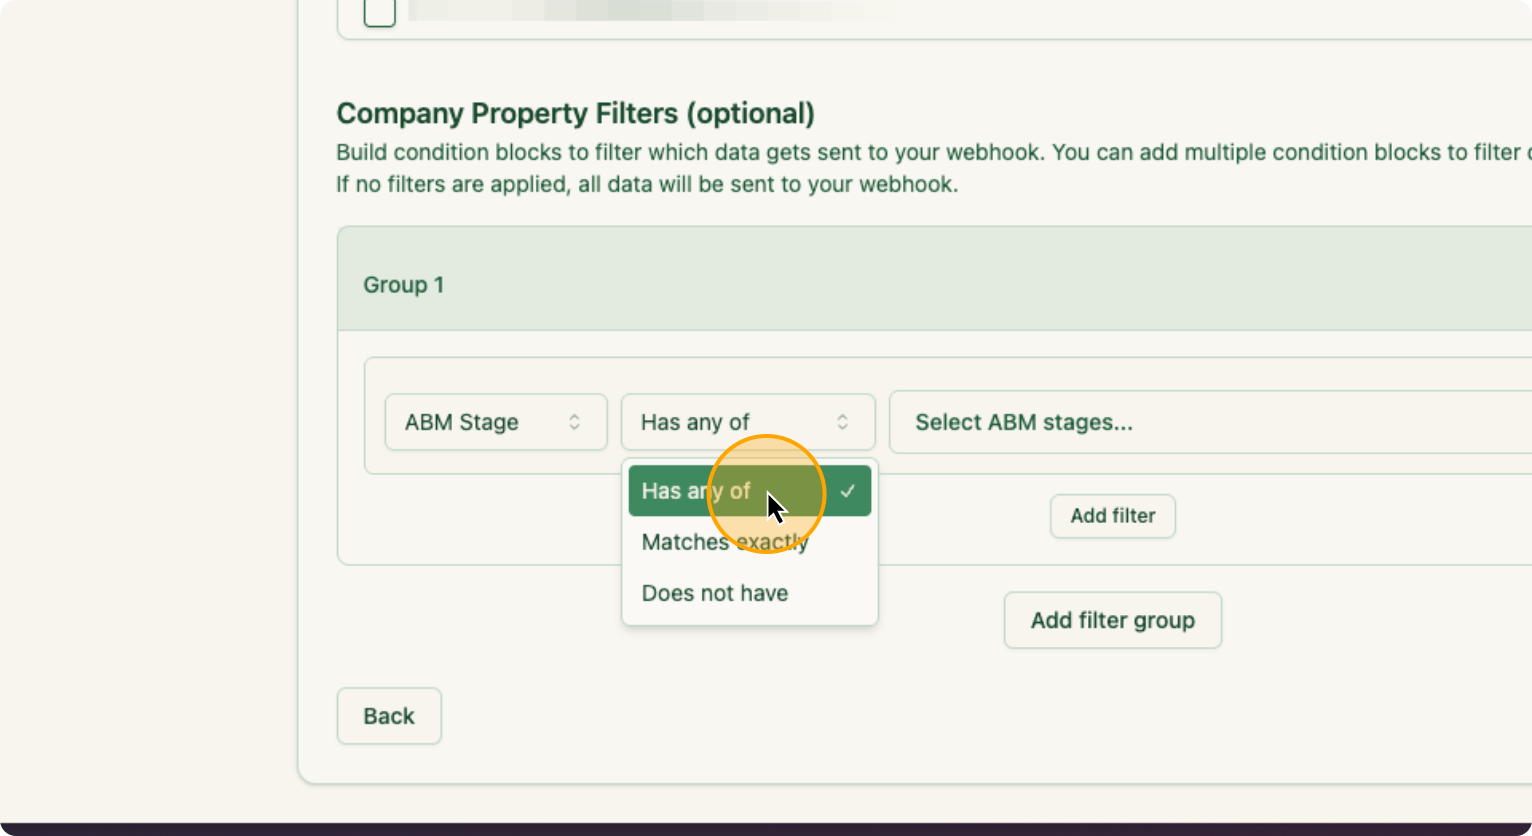Click the dark strip at the window bottom

[766, 829]
